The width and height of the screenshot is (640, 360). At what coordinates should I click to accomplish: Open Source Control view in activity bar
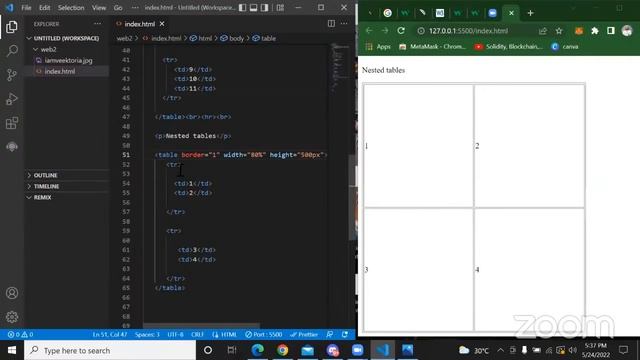pyautogui.click(x=12, y=75)
